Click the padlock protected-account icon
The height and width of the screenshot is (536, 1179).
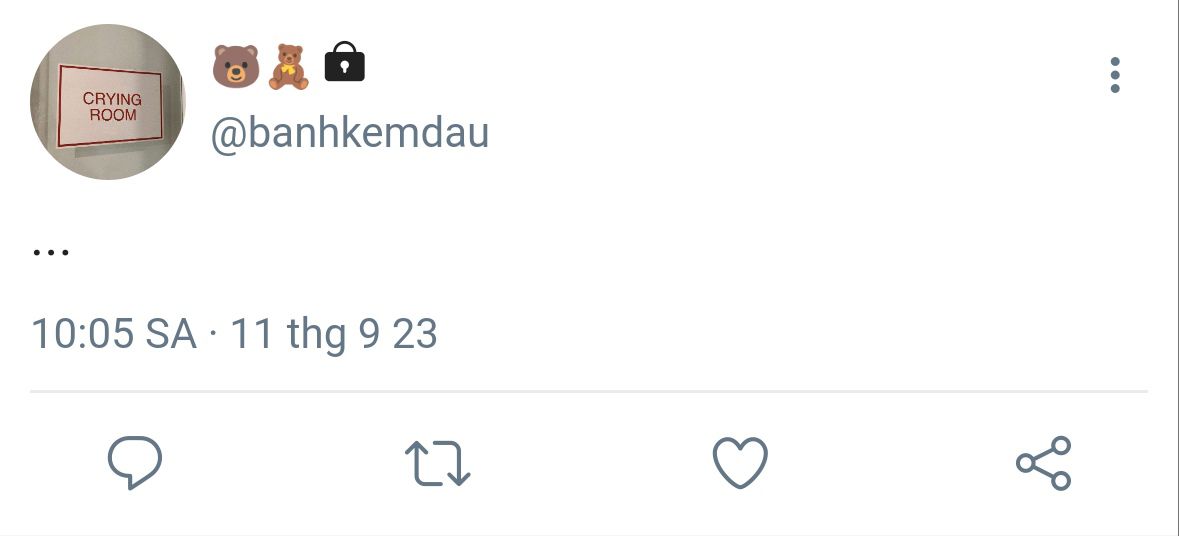tap(344, 62)
